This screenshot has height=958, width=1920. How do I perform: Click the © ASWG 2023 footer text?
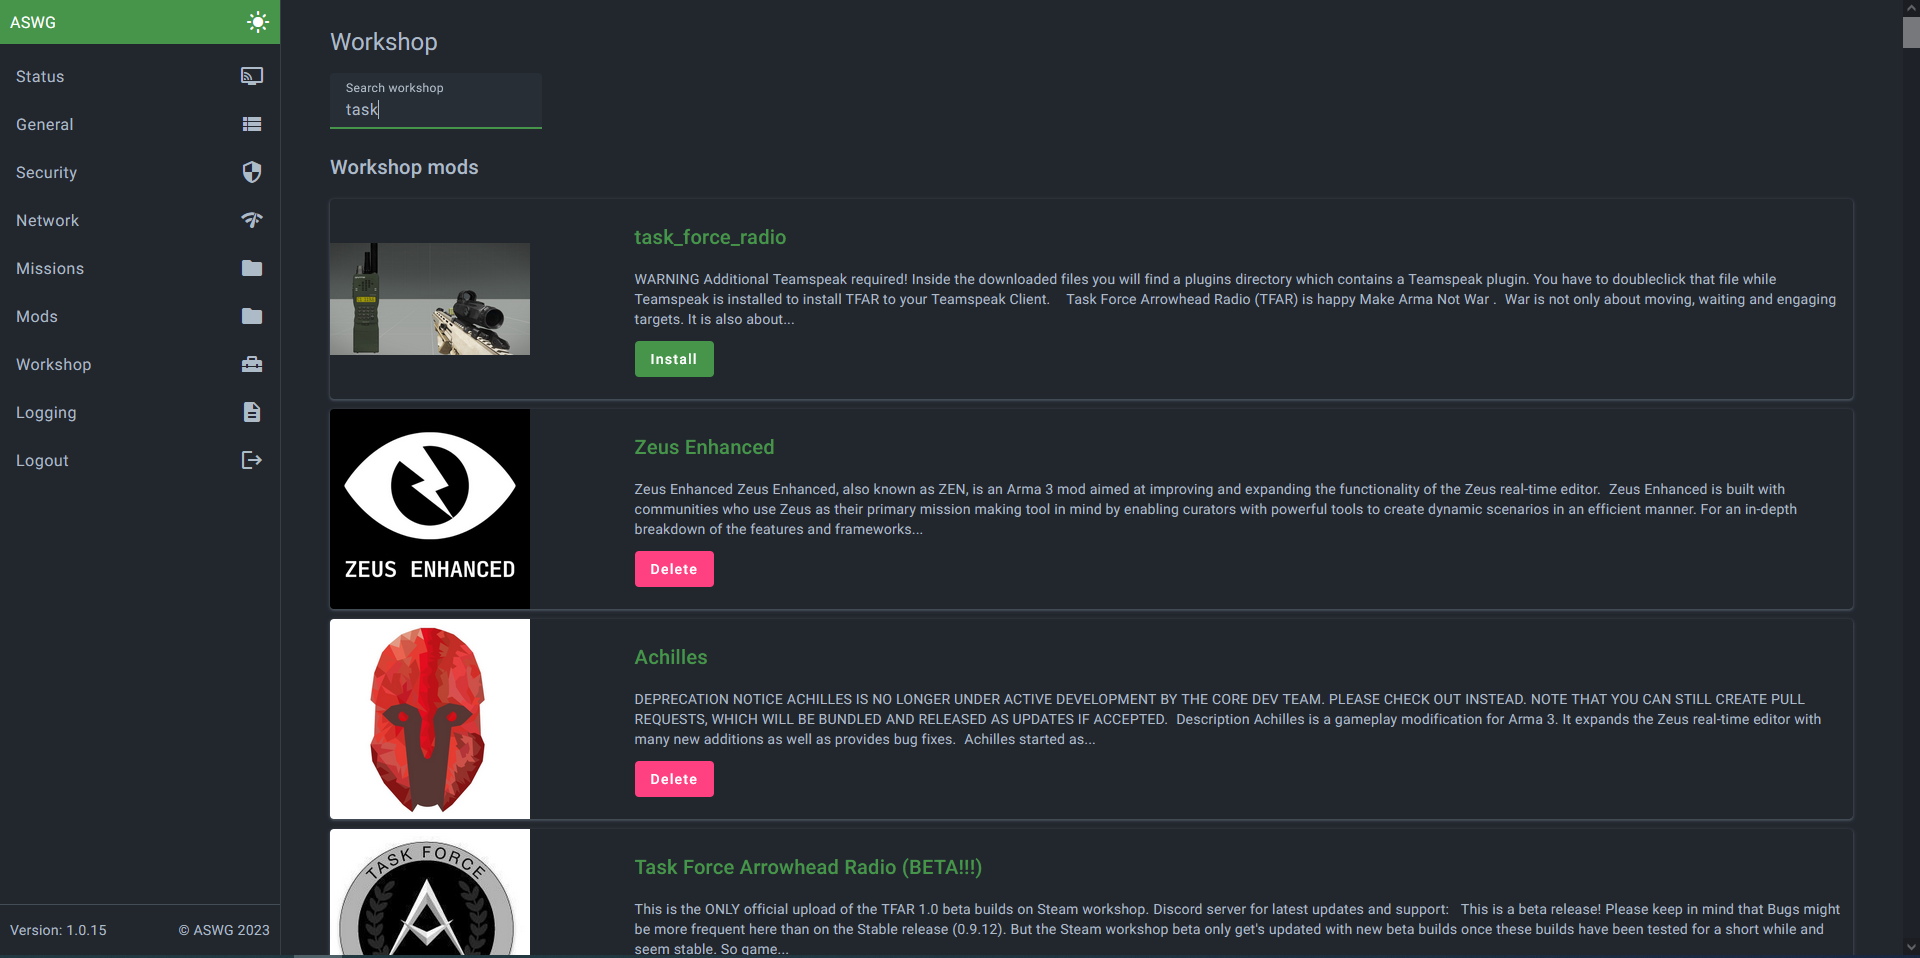tap(224, 930)
